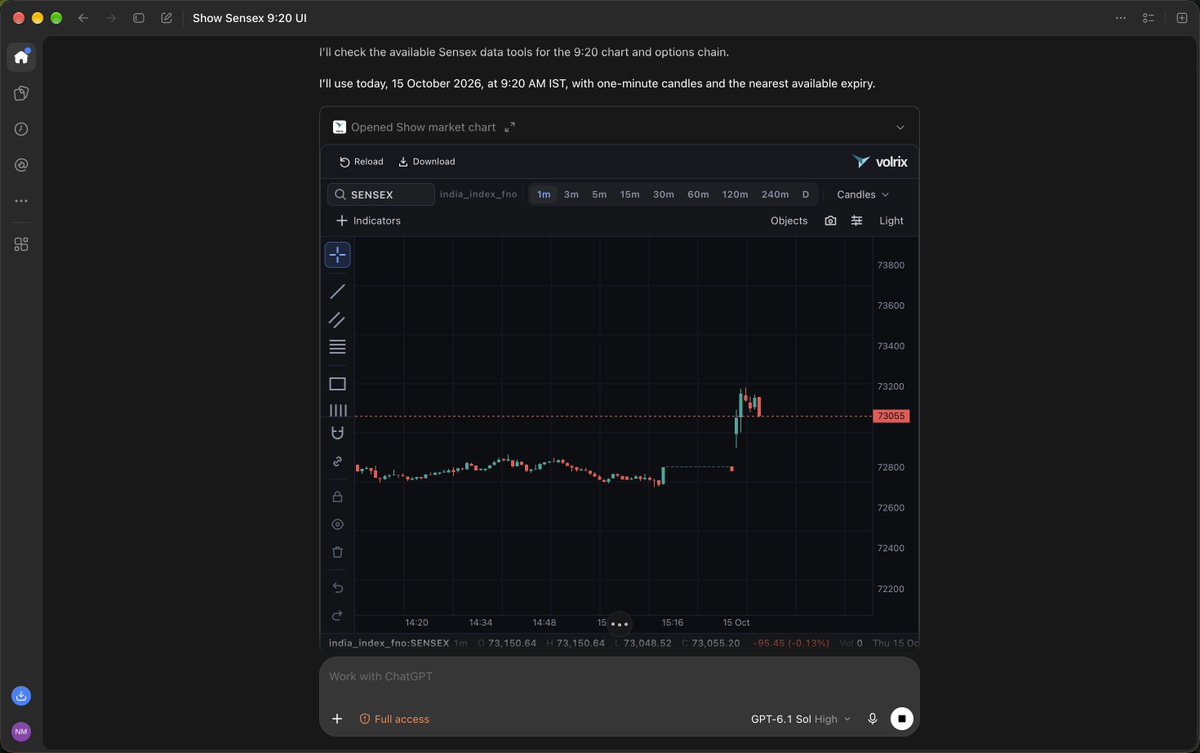Toggle the magnet snap mode

(337, 433)
